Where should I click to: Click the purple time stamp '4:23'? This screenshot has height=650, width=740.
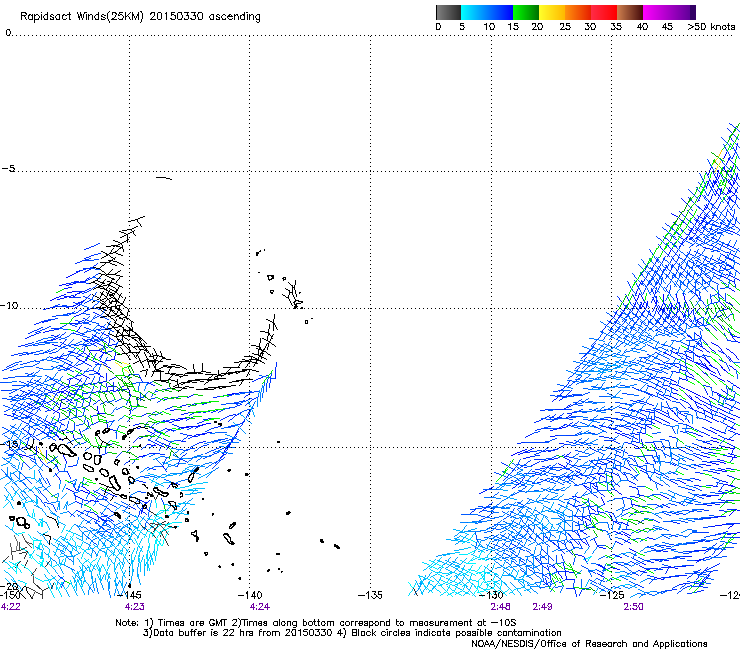pyautogui.click(x=135, y=607)
